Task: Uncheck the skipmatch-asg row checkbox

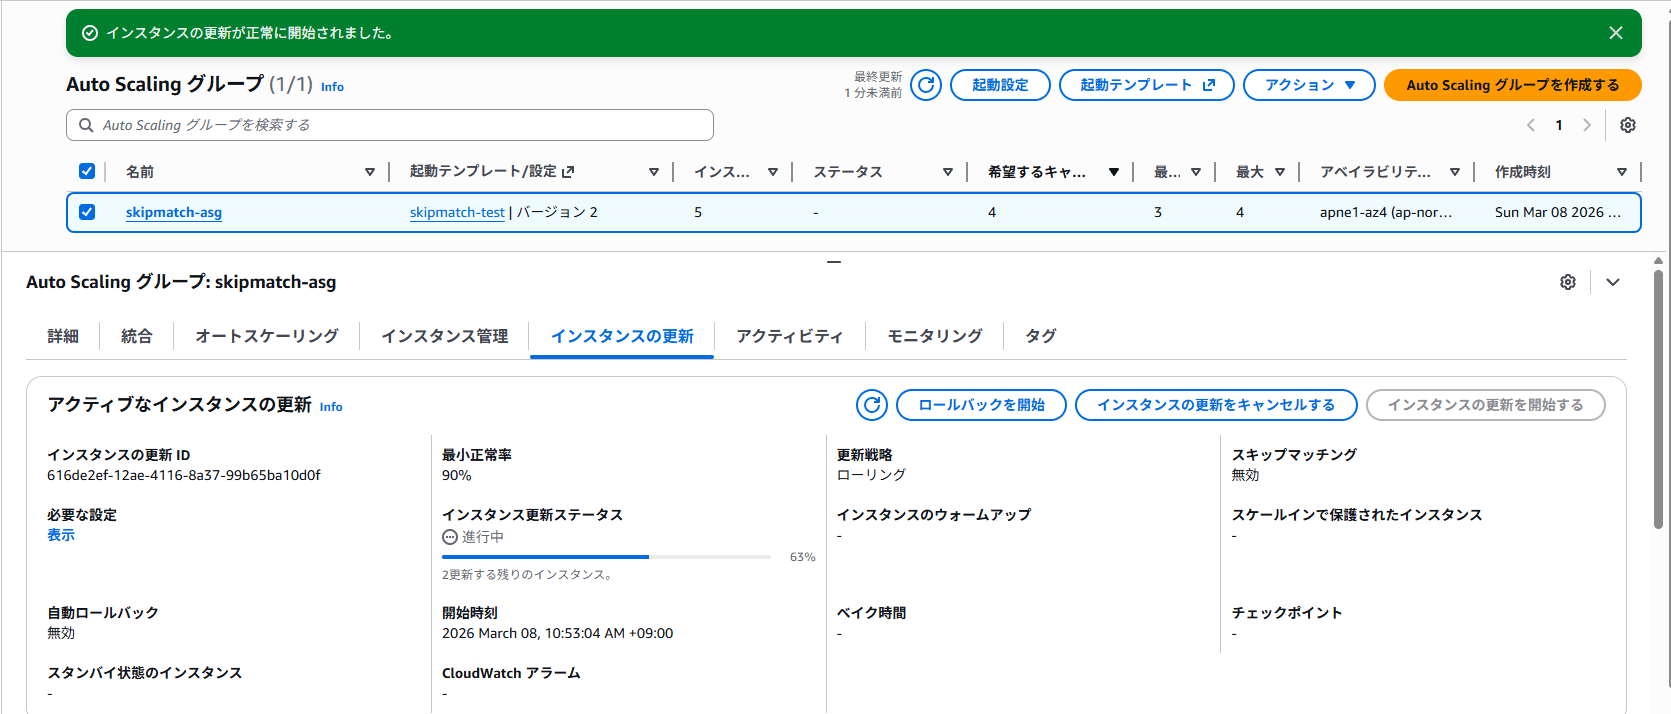Action: (x=87, y=212)
